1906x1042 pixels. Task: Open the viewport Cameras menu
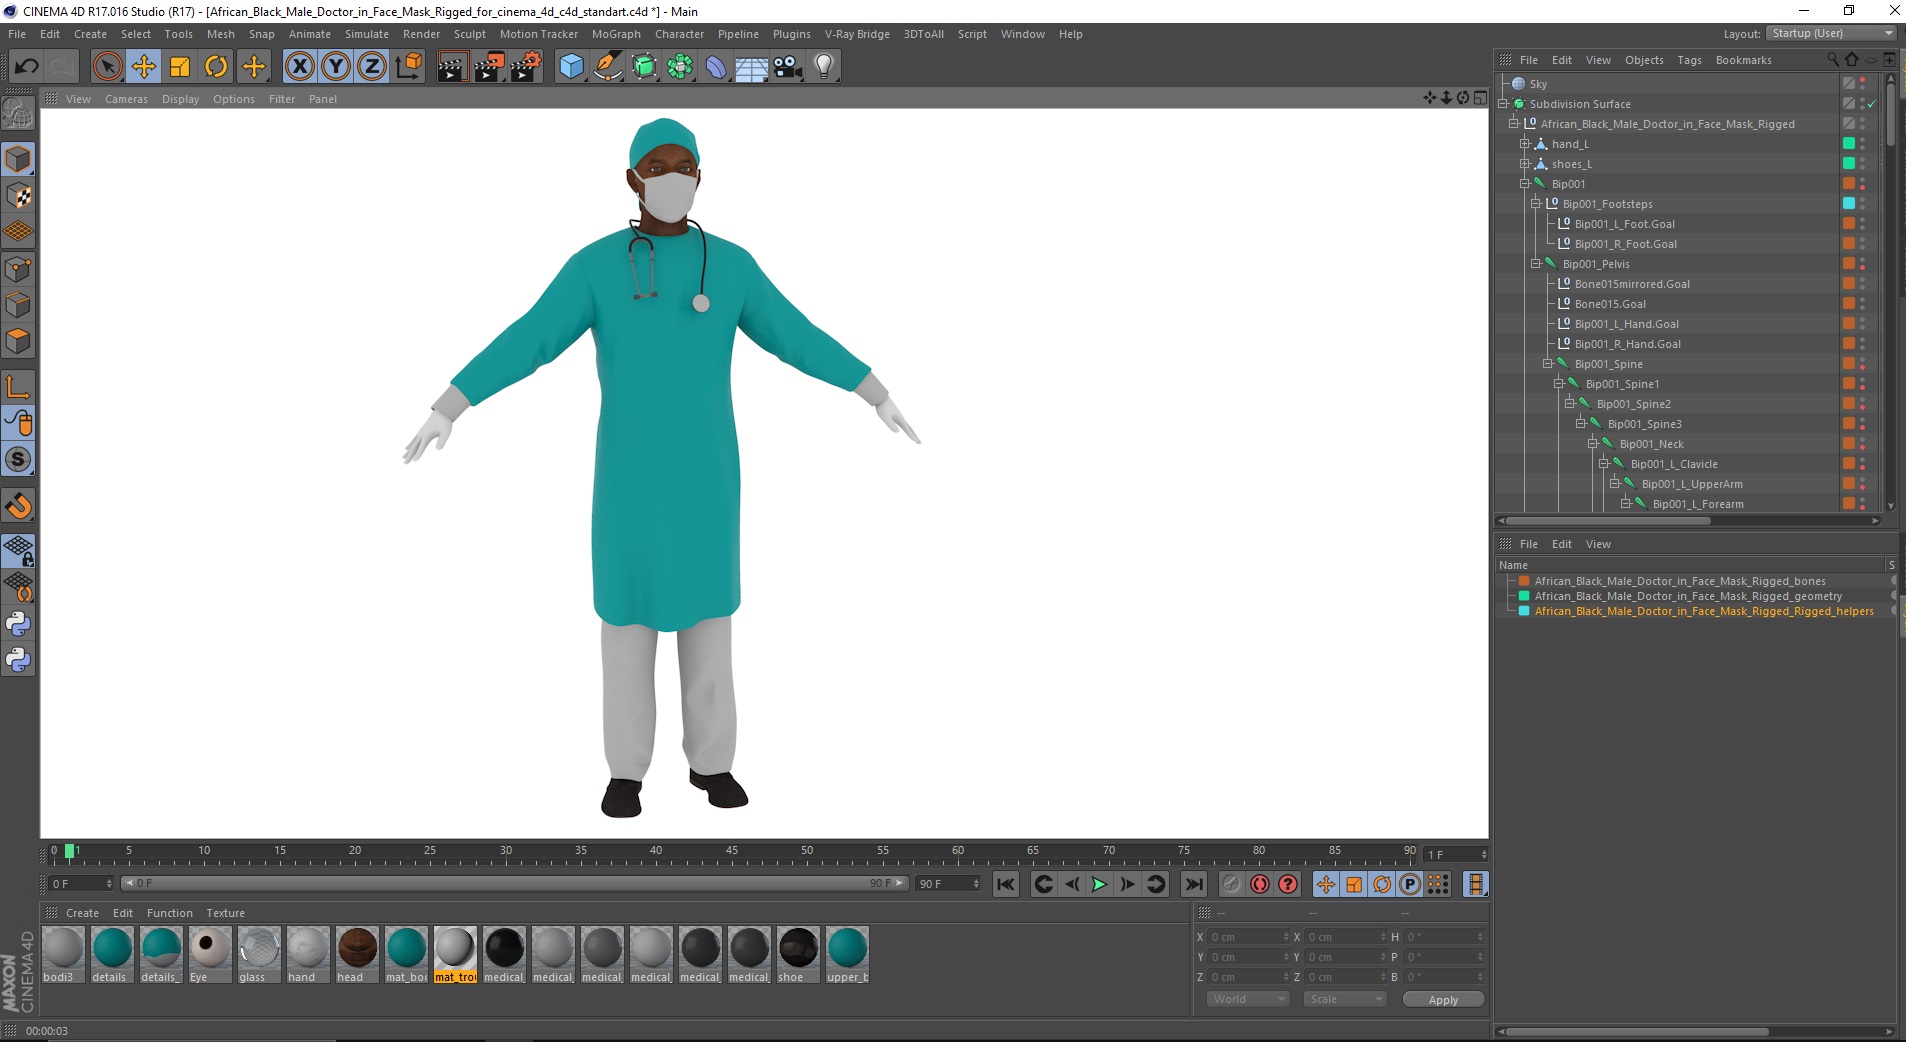click(126, 99)
